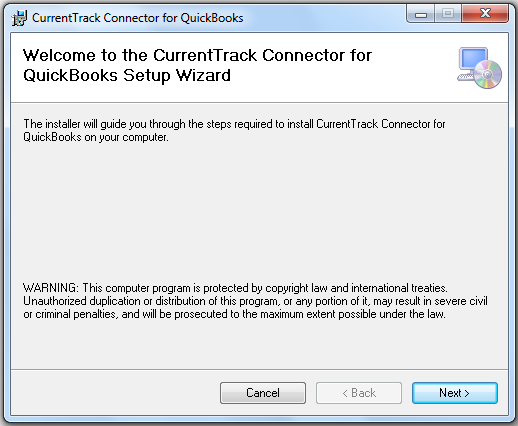The image size is (518, 426).
Task: Close the setup wizard with the red X
Action: click(x=485, y=14)
